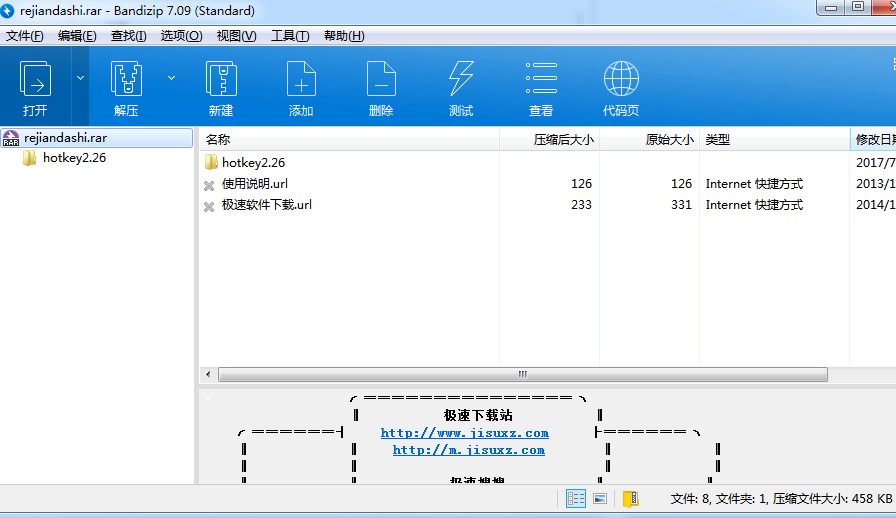896x518 pixels.
Task: Click the horizontal scrollbar thumb
Action: tap(523, 374)
